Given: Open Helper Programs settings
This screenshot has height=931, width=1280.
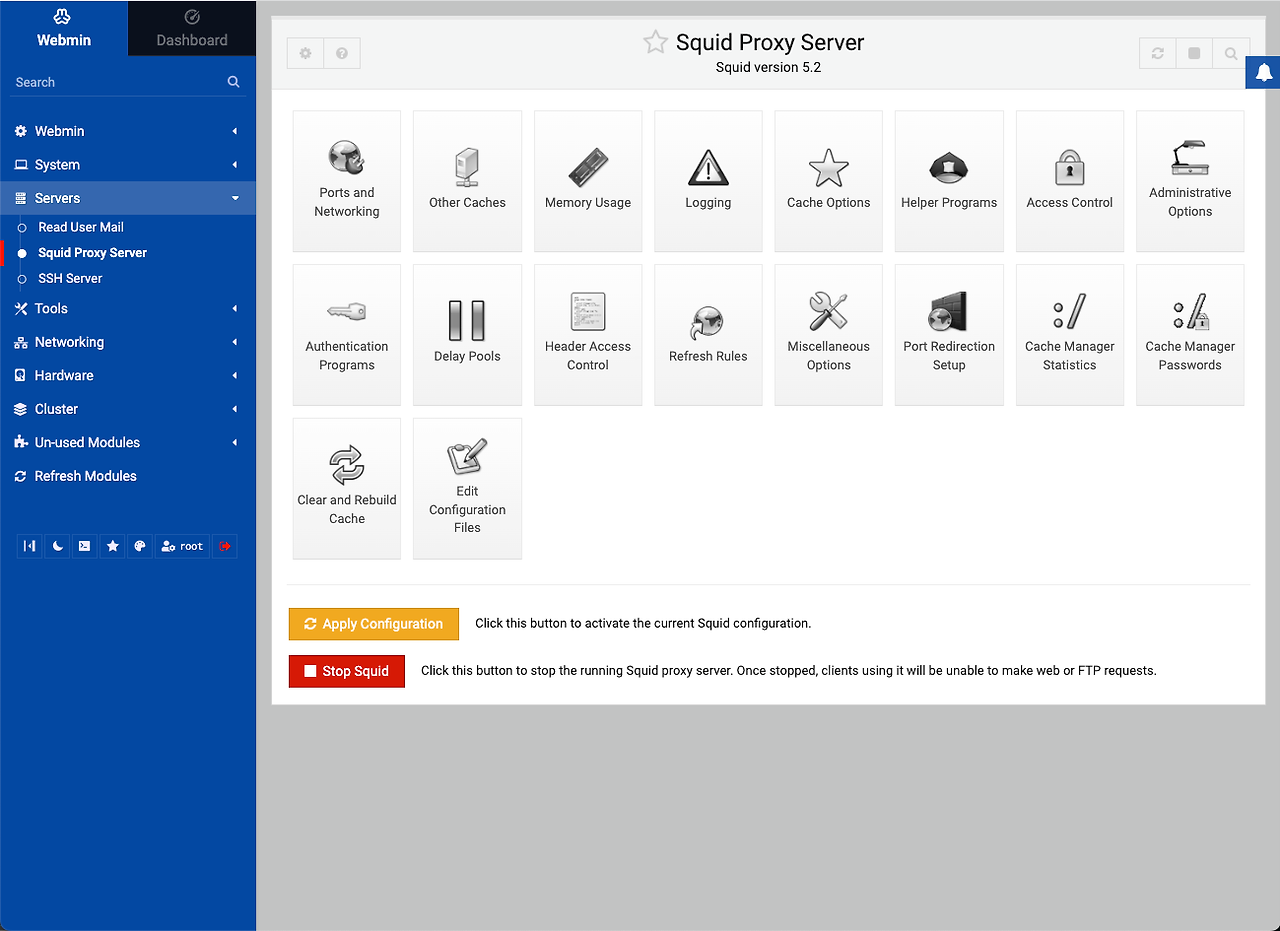Looking at the screenshot, I should tap(949, 181).
